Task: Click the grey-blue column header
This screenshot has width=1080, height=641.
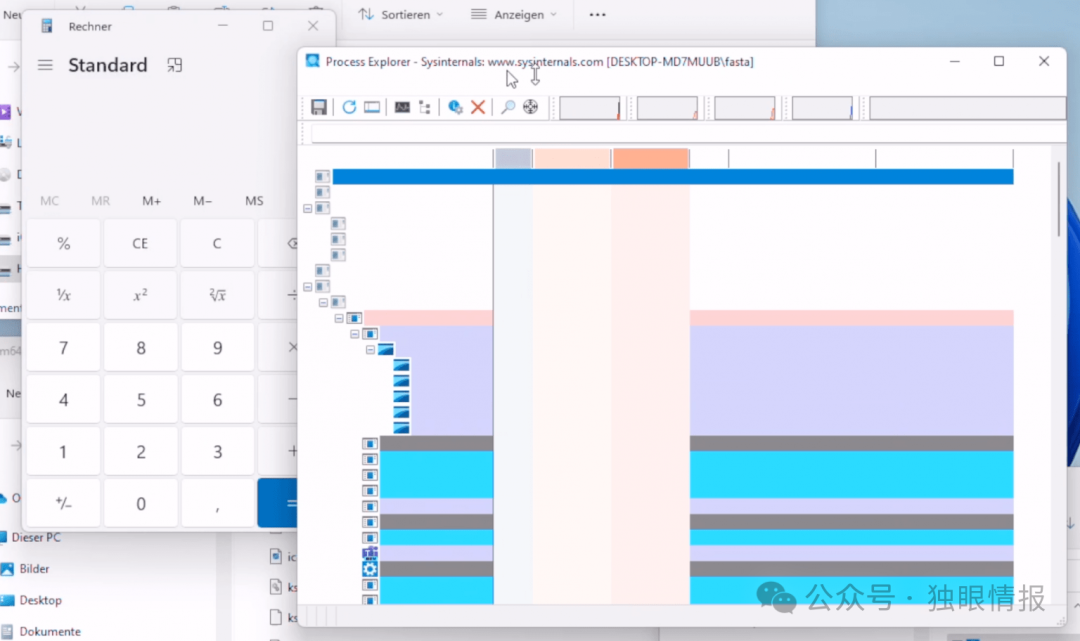Action: [513, 158]
